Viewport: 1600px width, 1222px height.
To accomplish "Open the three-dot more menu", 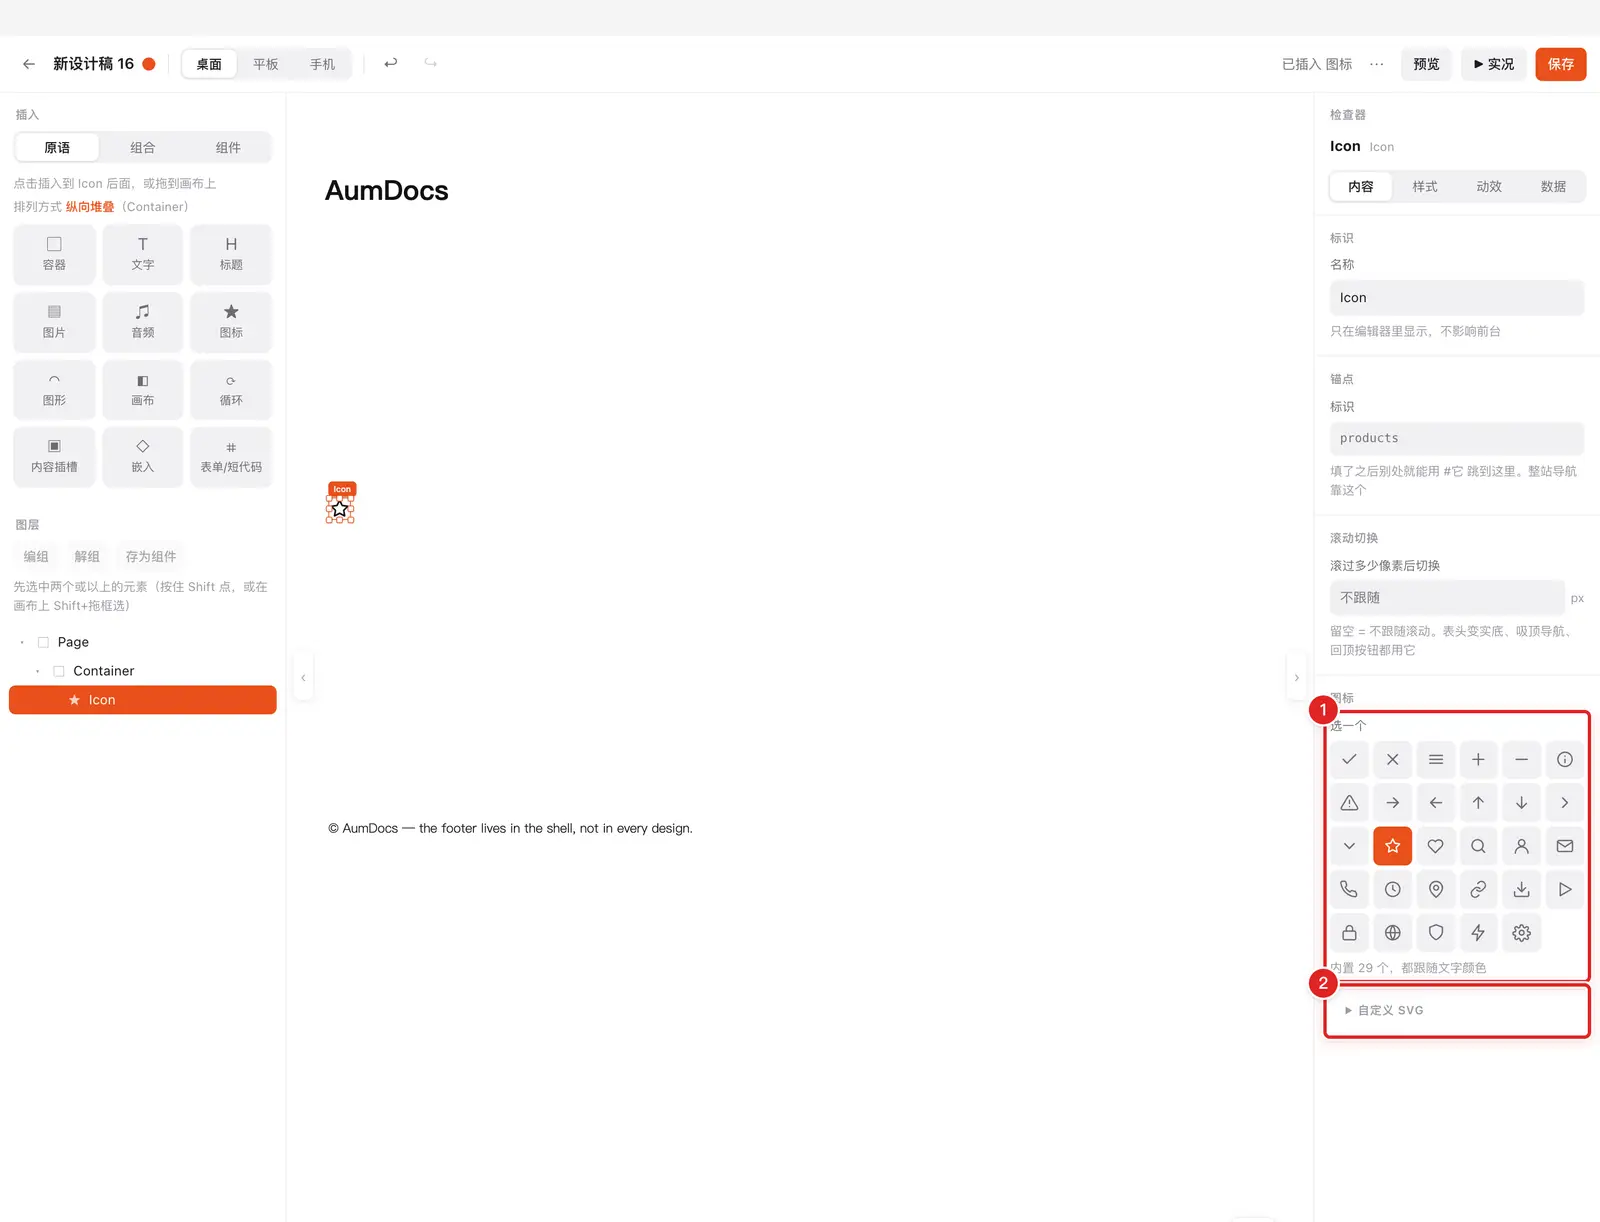I will pyautogui.click(x=1377, y=64).
